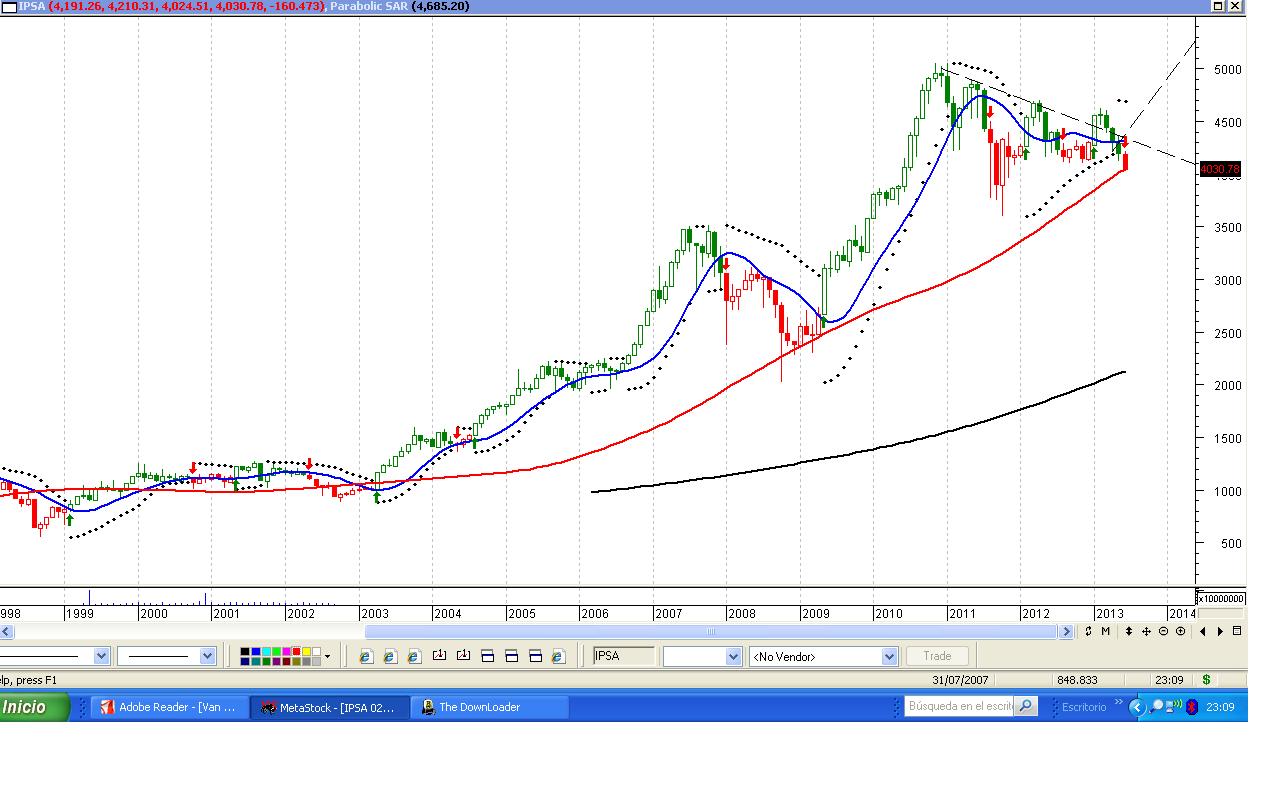Zoom out with the circled minus icon
The width and height of the screenshot is (1280, 800).
tap(1163, 631)
